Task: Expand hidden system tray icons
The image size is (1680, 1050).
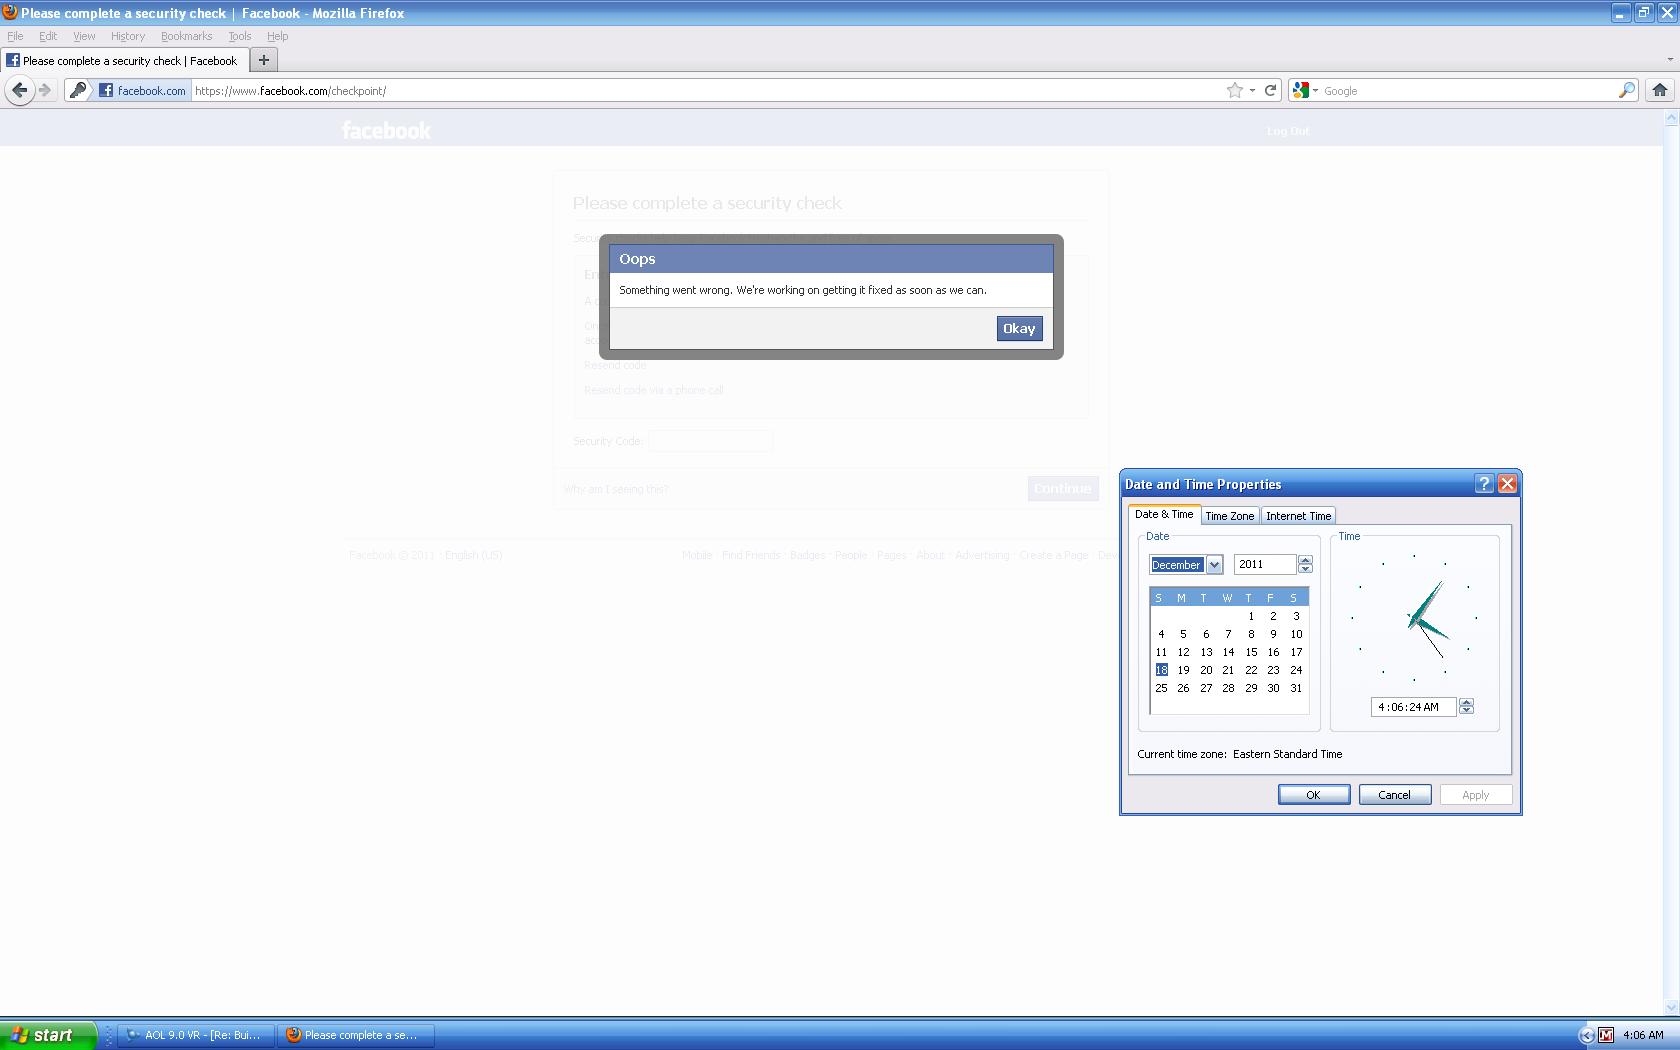Action: [1587, 1035]
